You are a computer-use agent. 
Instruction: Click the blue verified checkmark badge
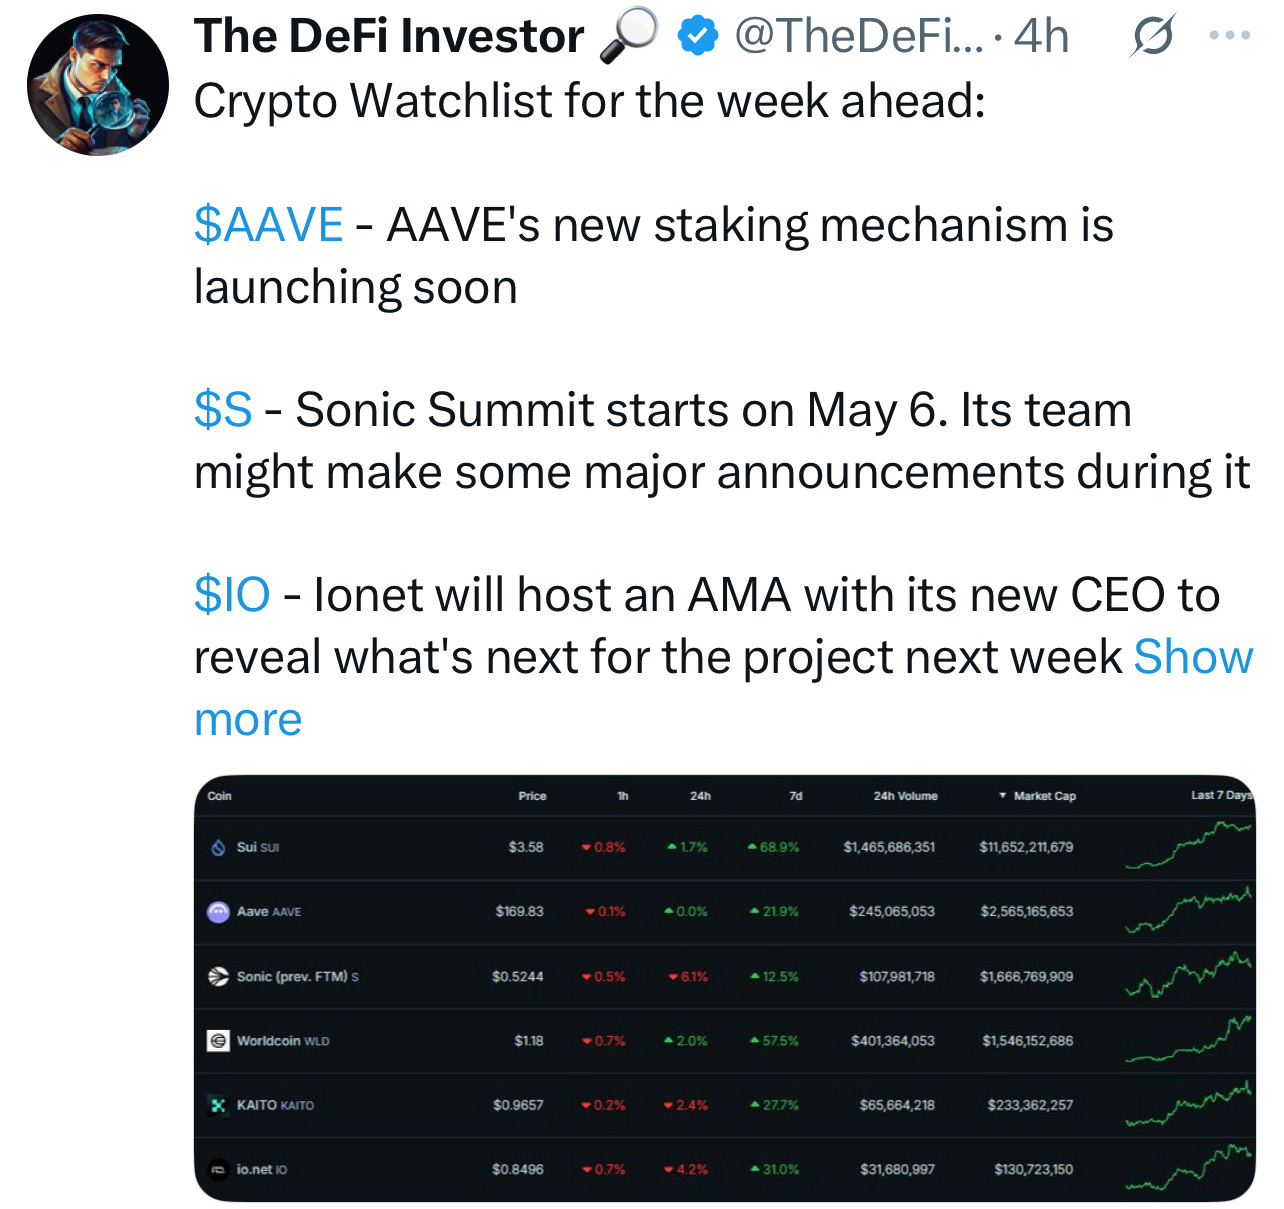click(x=697, y=37)
